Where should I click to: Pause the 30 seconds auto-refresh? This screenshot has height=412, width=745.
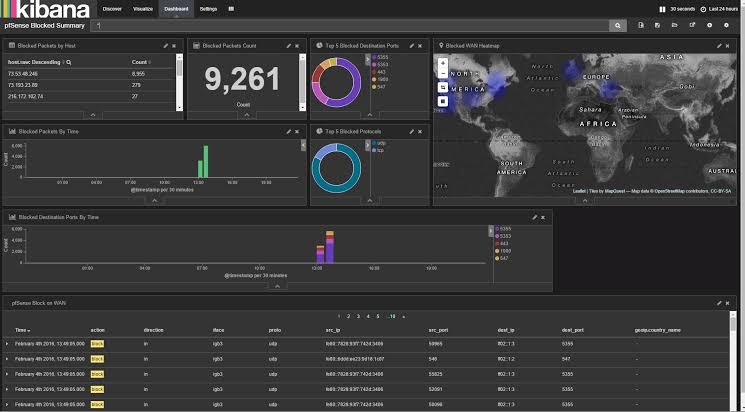[x=662, y=9]
